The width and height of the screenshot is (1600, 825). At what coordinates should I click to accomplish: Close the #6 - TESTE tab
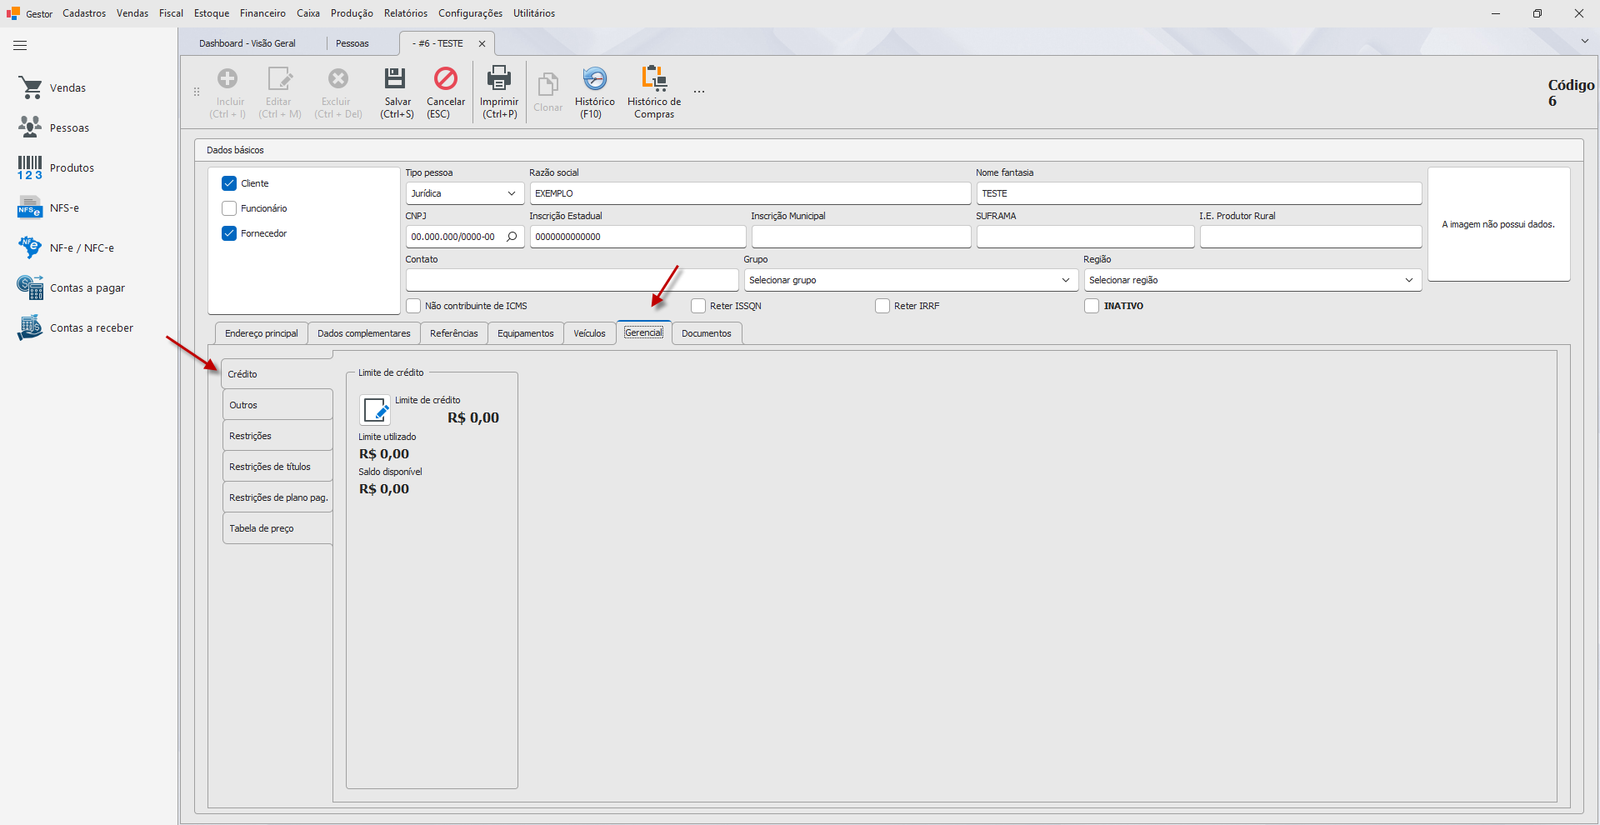coord(482,44)
